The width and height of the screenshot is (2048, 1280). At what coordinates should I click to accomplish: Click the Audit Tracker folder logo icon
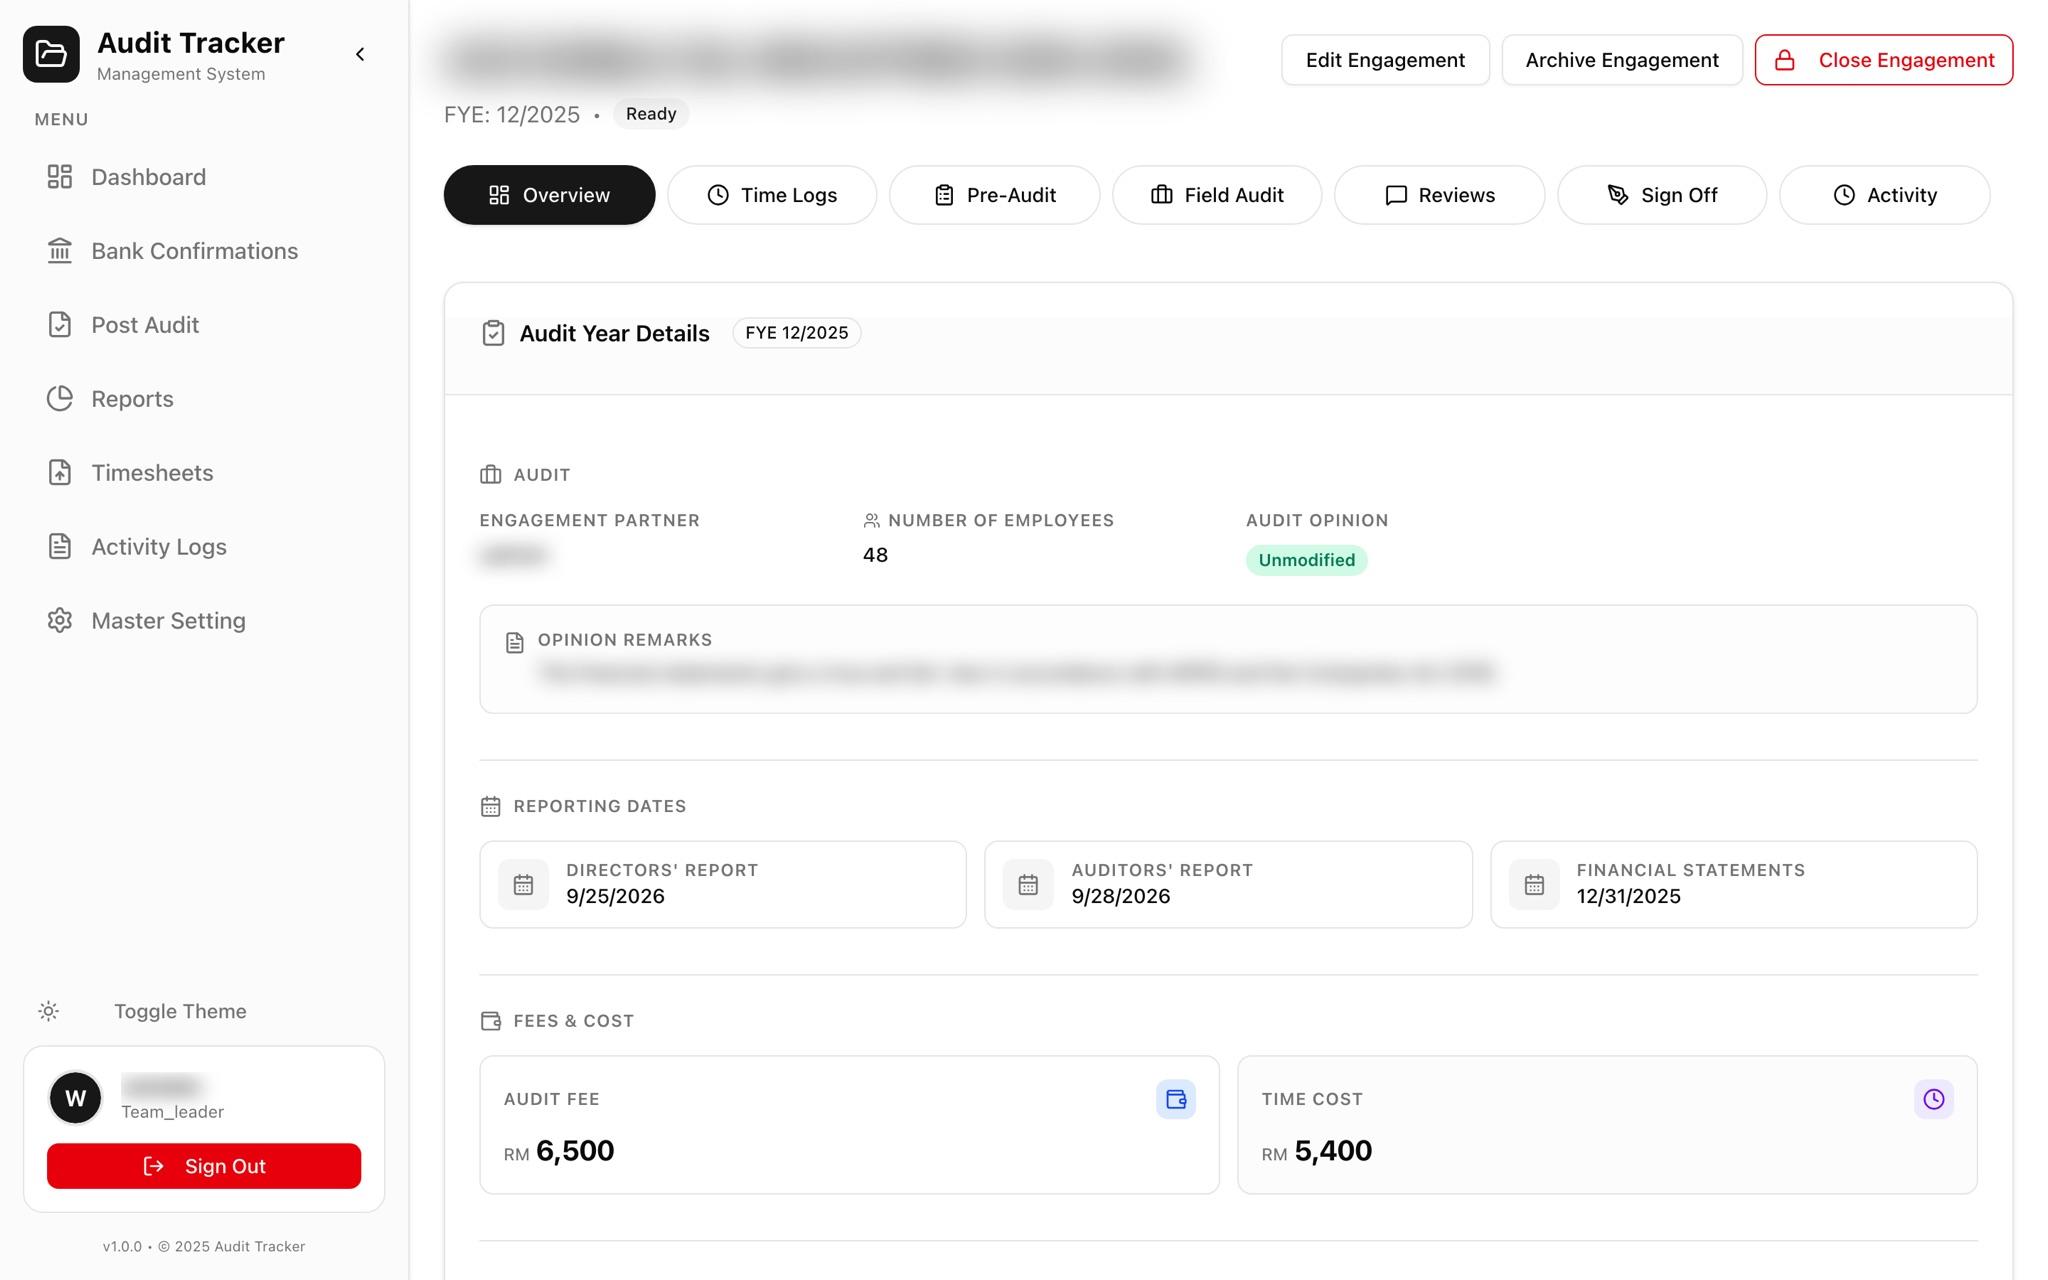tap(51, 54)
